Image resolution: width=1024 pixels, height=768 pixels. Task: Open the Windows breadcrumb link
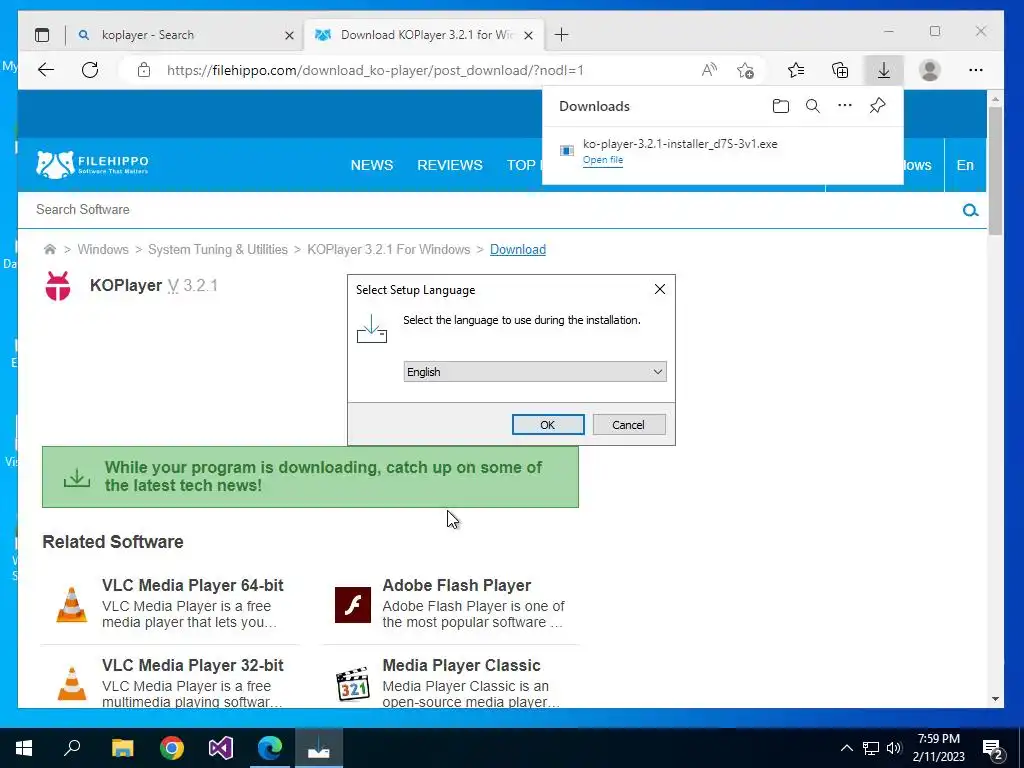(103, 249)
